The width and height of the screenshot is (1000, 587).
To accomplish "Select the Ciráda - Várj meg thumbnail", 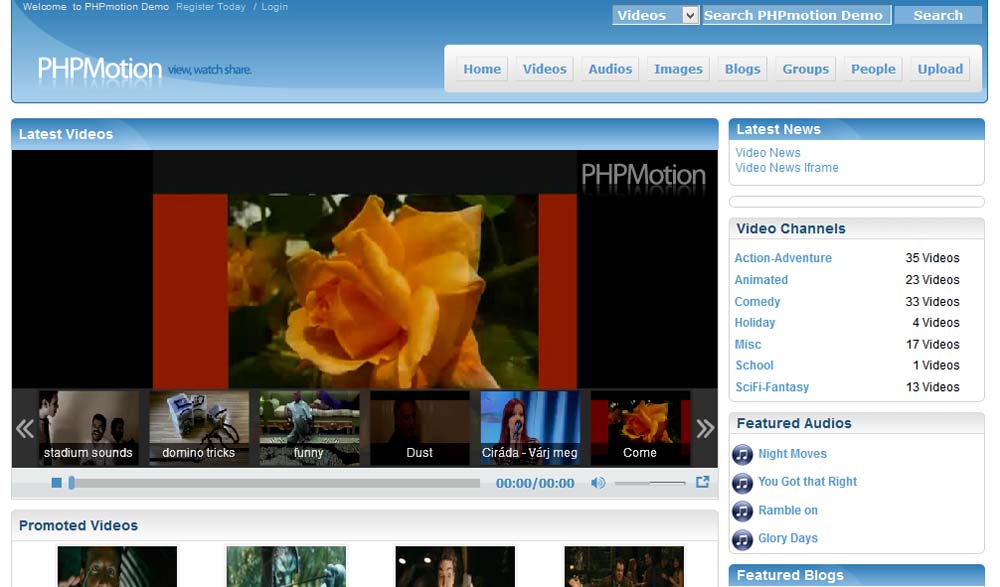I will point(530,428).
